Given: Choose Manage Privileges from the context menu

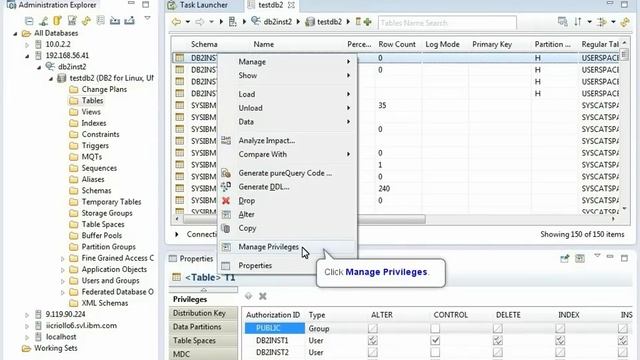Looking at the screenshot, I should 288,247.
